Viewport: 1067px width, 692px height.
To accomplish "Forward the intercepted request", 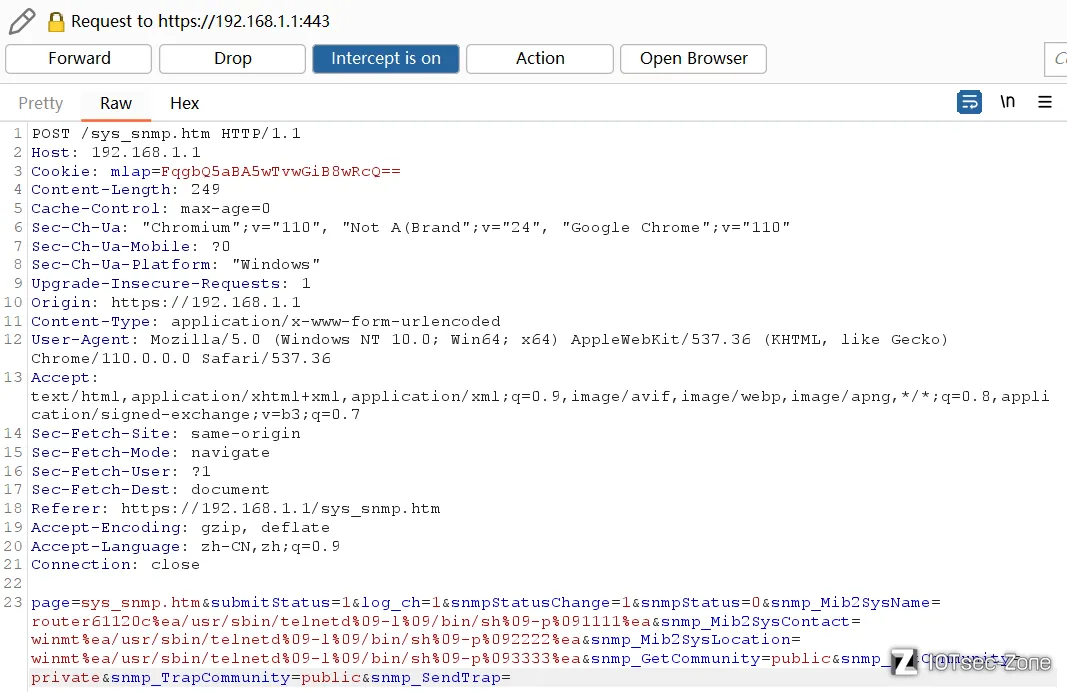I will pyautogui.click(x=78, y=59).
